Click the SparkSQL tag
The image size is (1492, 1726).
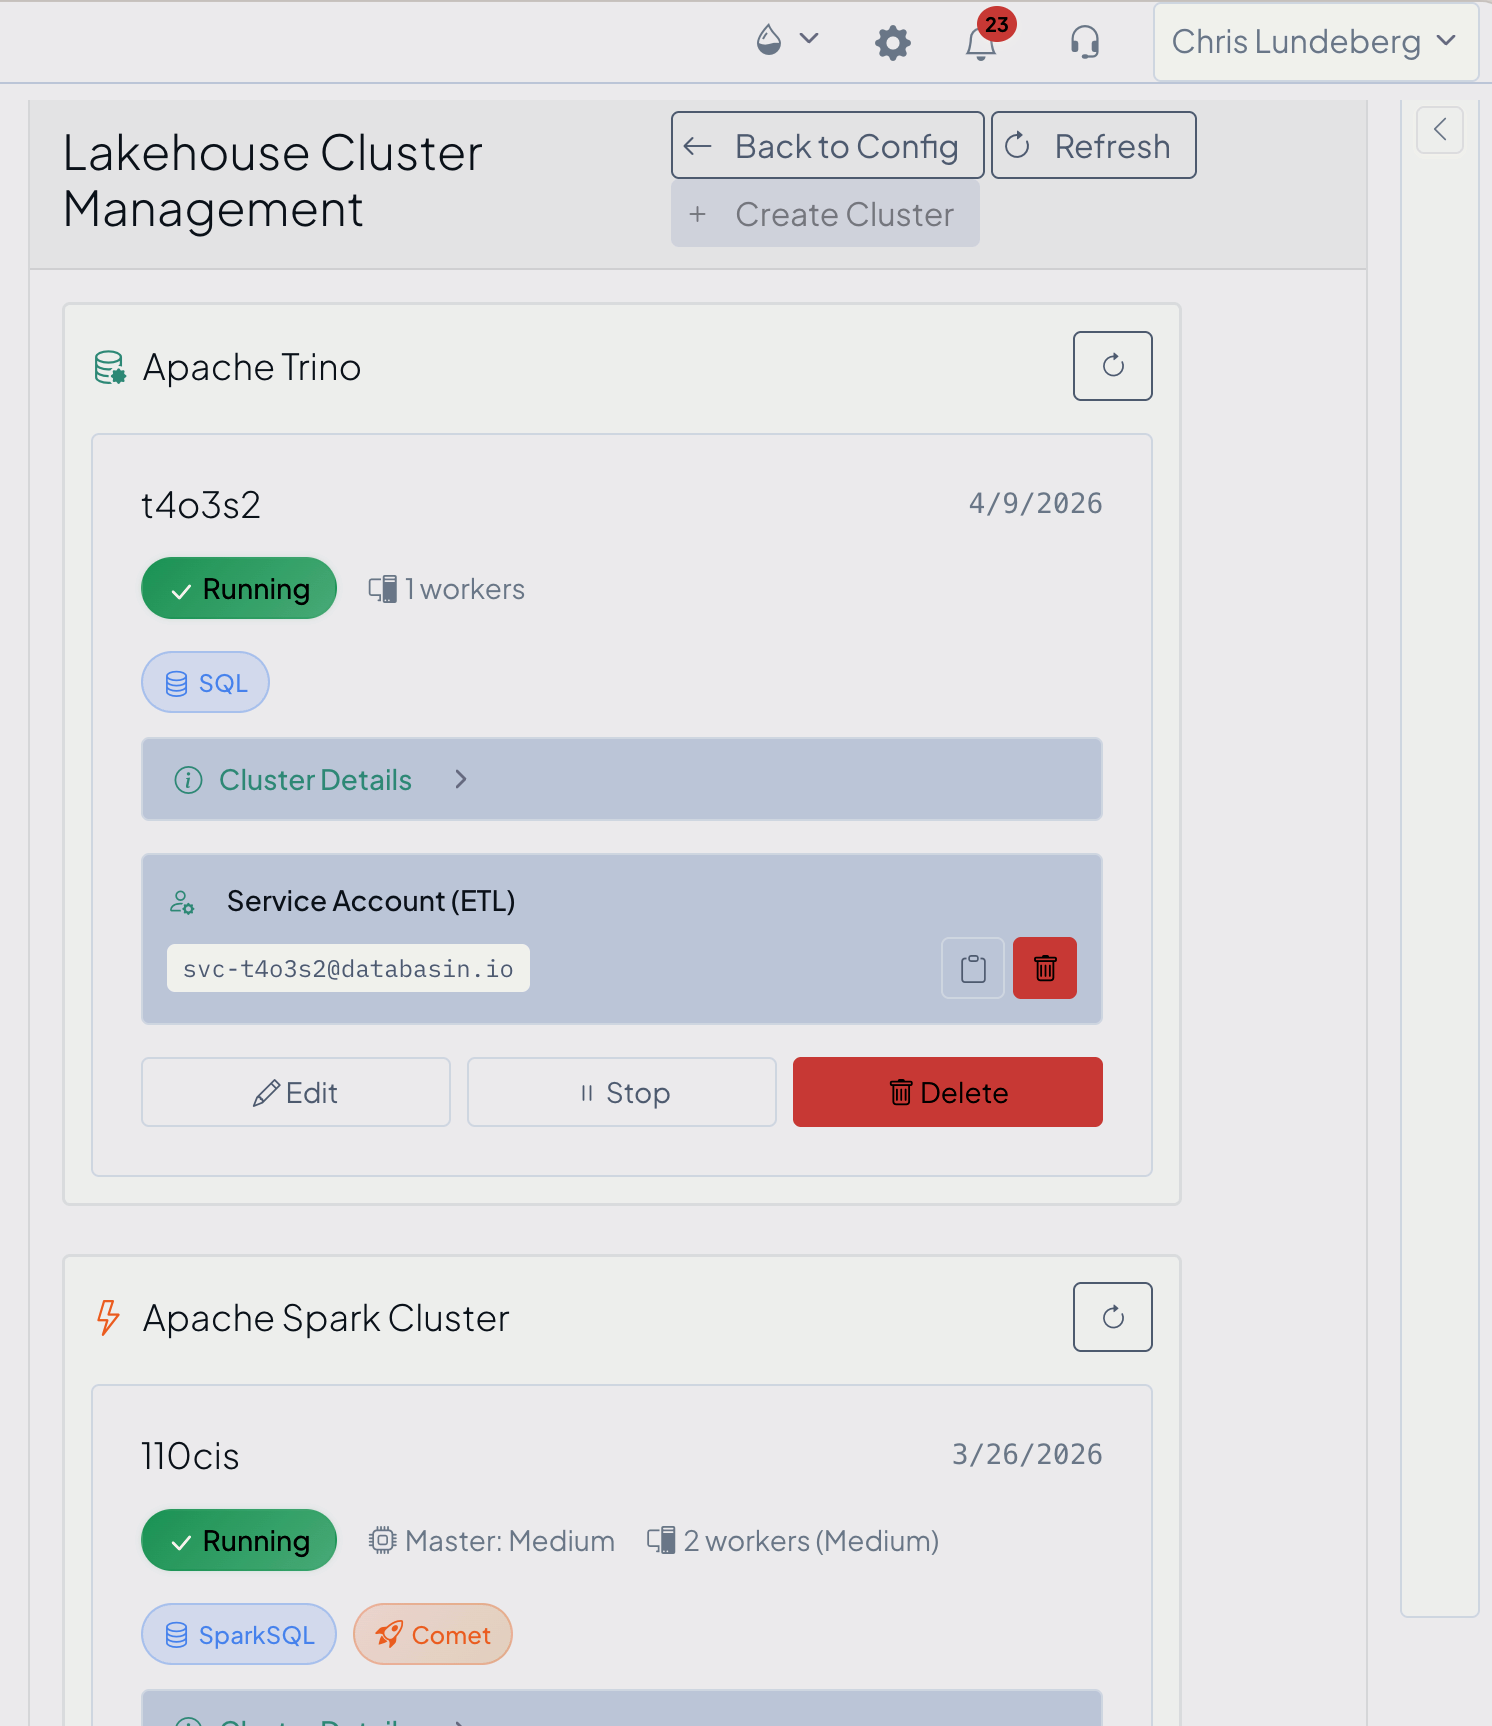(239, 1635)
